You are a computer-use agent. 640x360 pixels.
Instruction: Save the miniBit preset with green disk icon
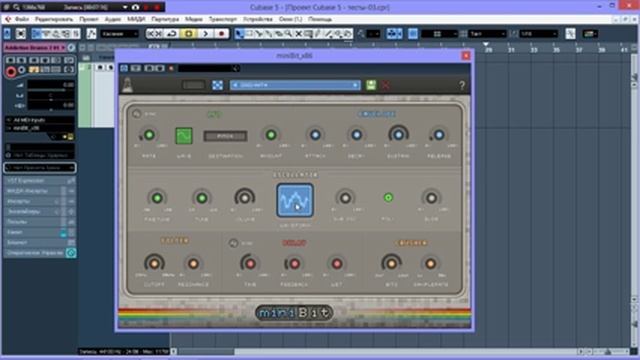tap(371, 85)
